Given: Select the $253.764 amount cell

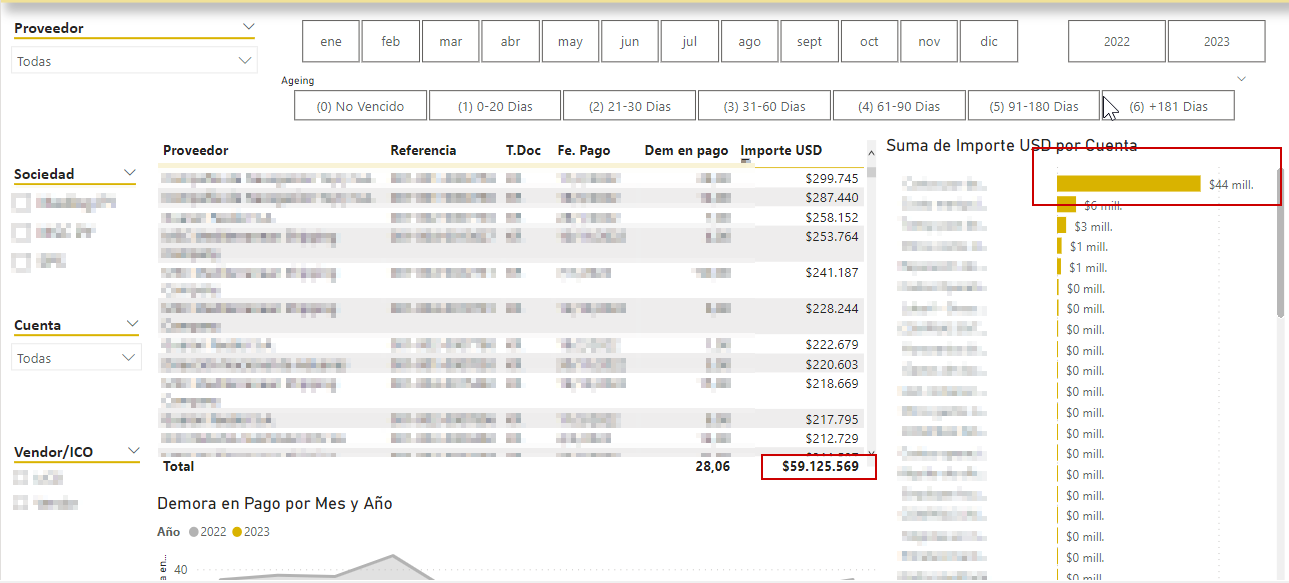Looking at the screenshot, I should (832, 237).
